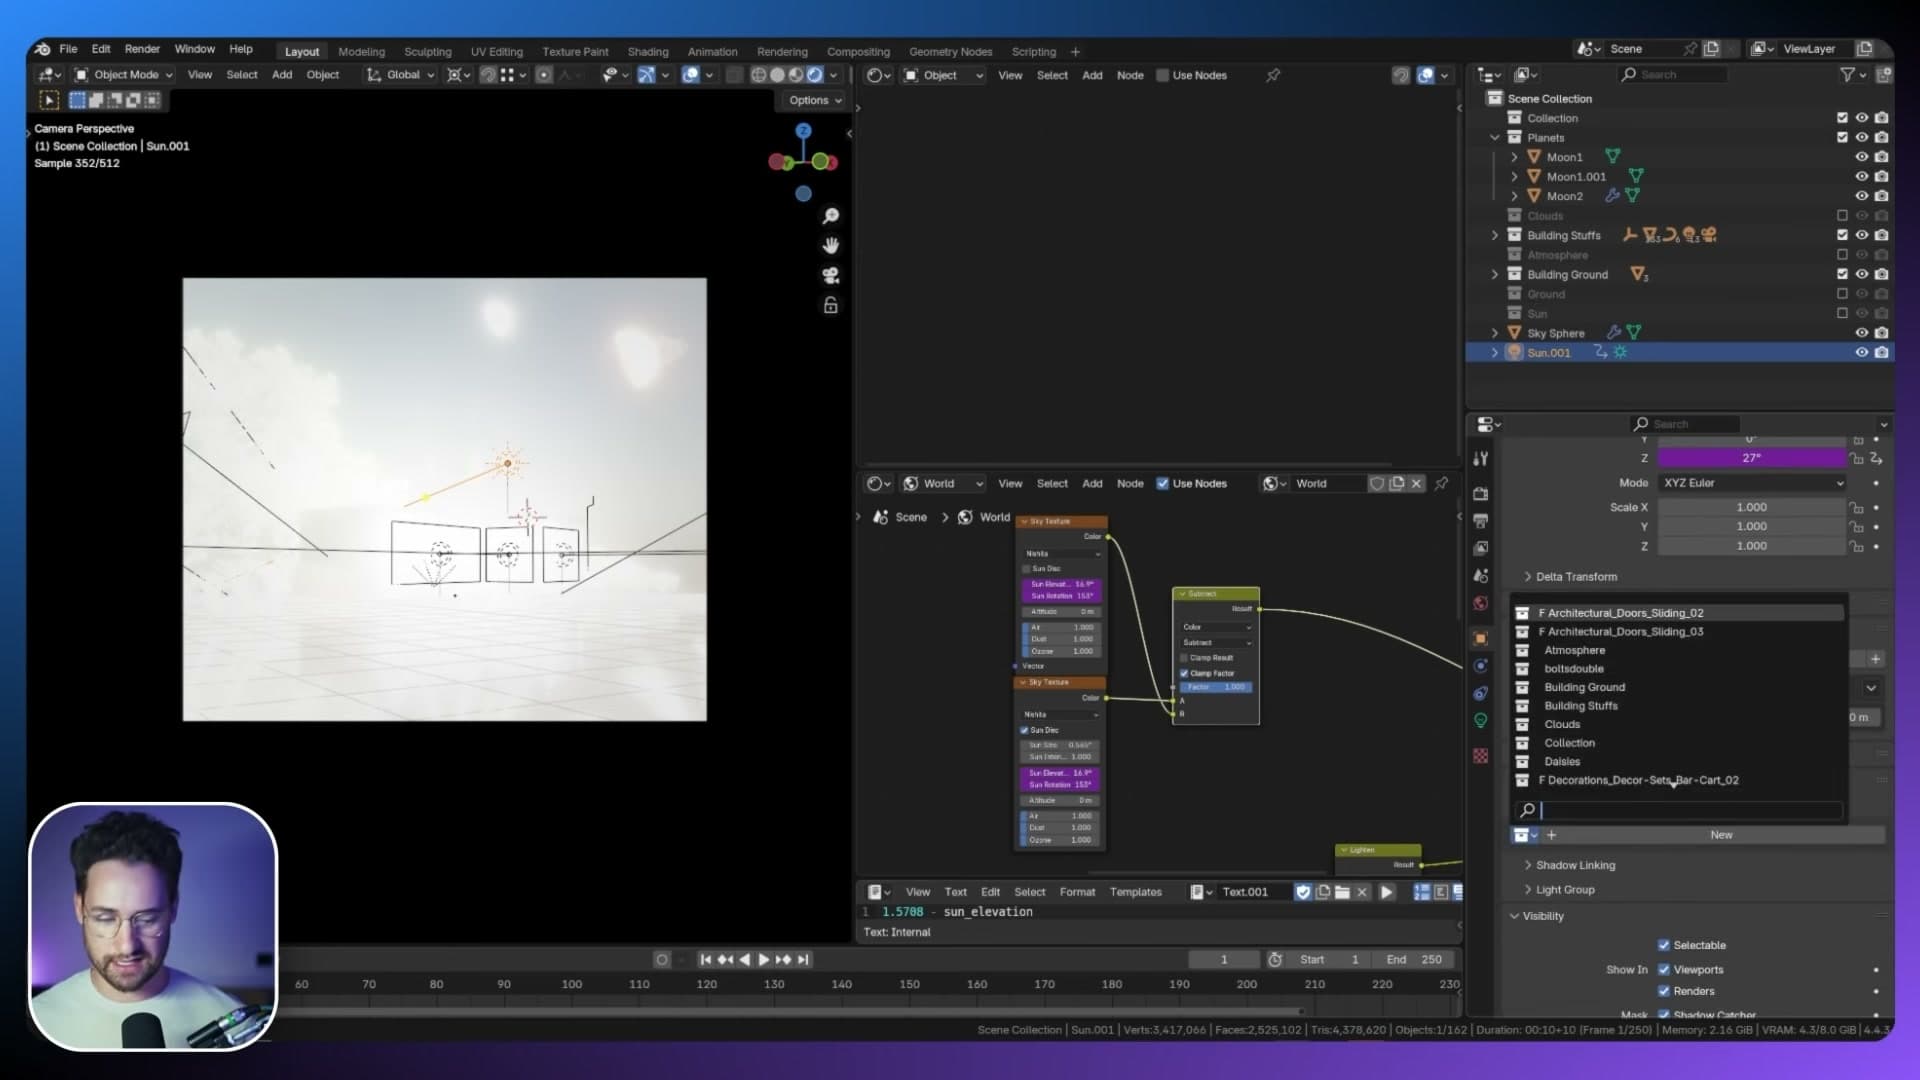Open the Object properties orange square tab
The image size is (1920, 1080).
[x=1481, y=638]
